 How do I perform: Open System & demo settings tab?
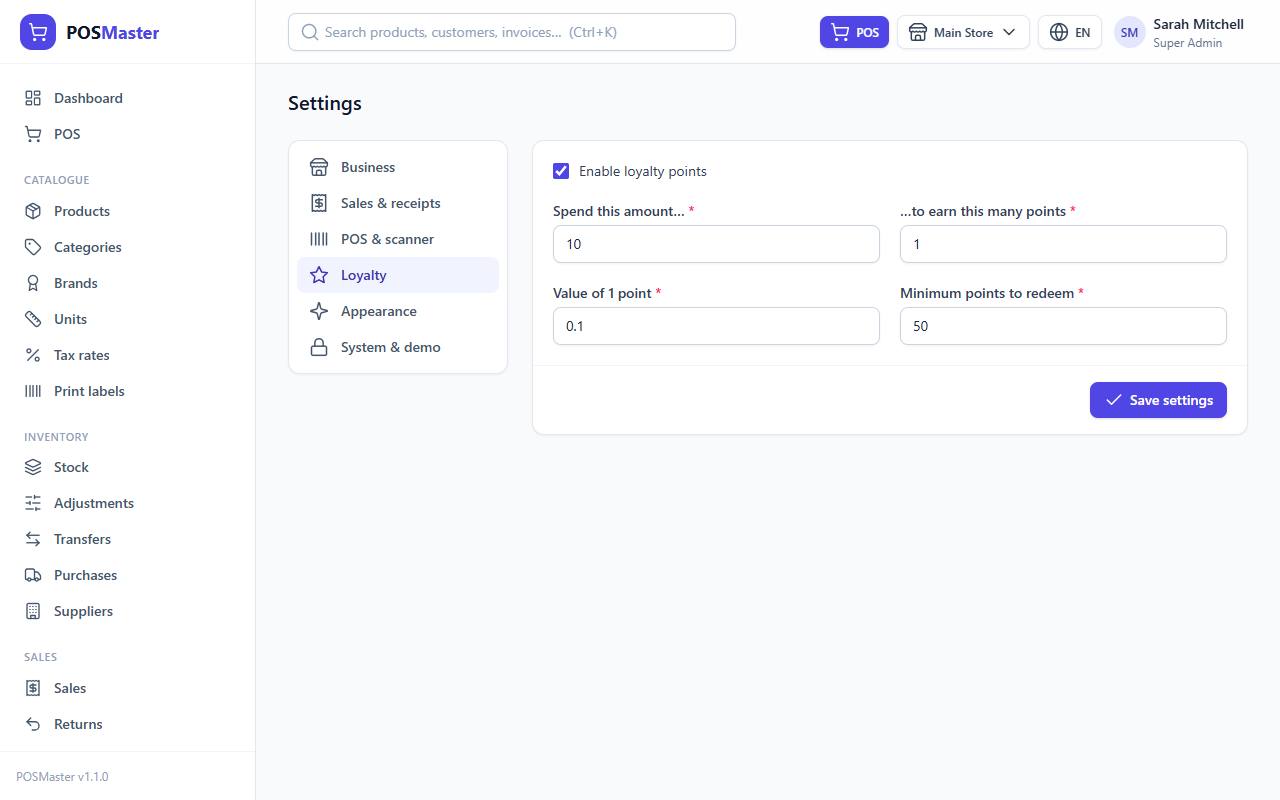(398, 347)
